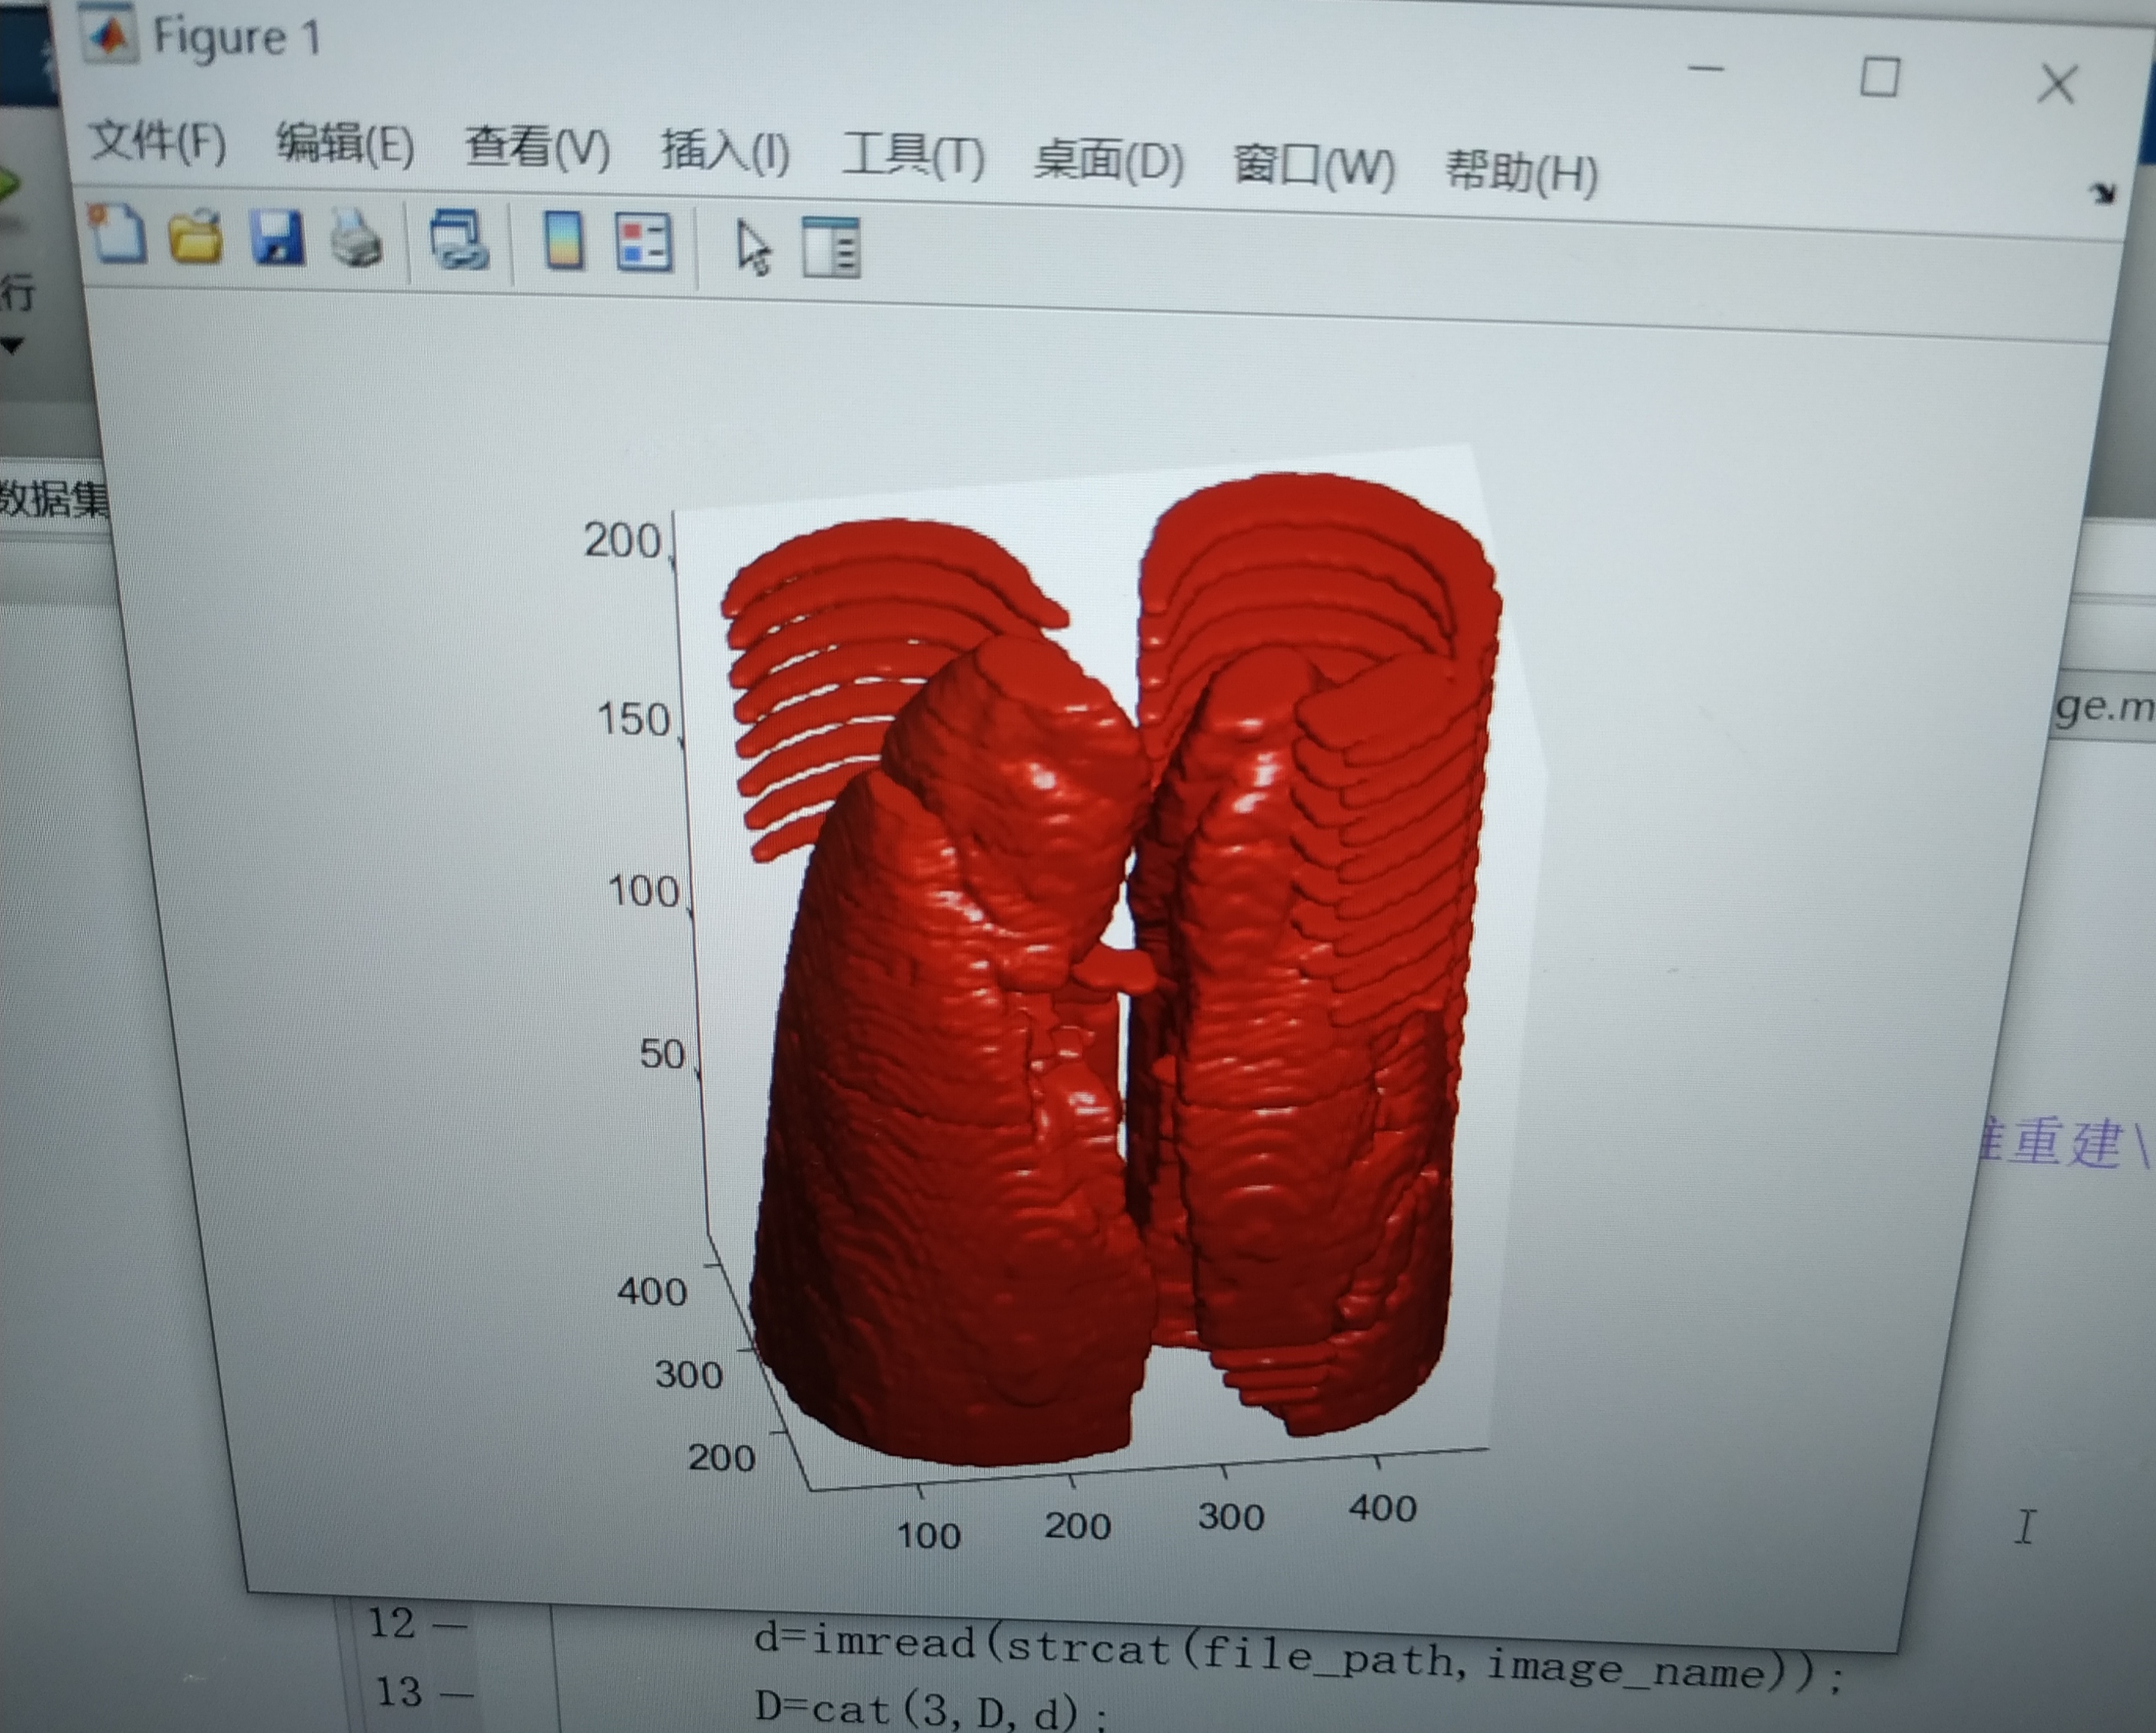Print the figure using the printer icon
The image size is (2156, 1733).
356,240
